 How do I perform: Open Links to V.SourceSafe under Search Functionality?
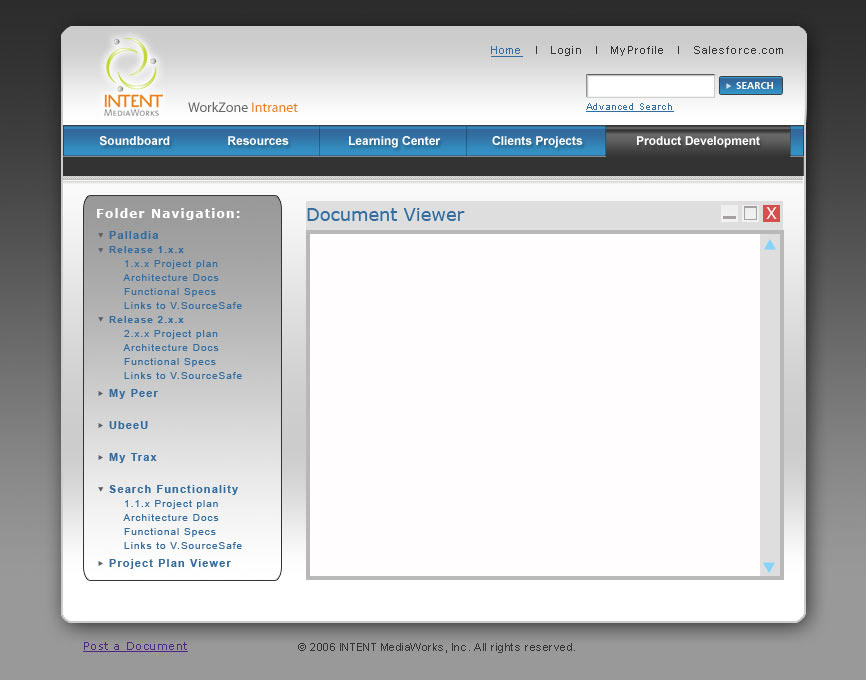point(183,546)
